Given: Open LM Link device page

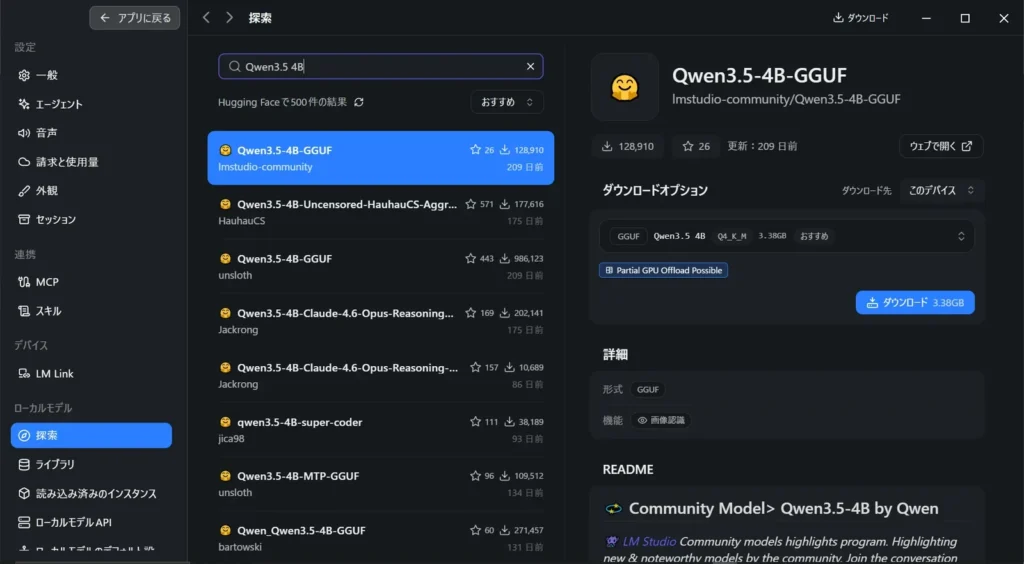Looking at the screenshot, I should coord(91,373).
